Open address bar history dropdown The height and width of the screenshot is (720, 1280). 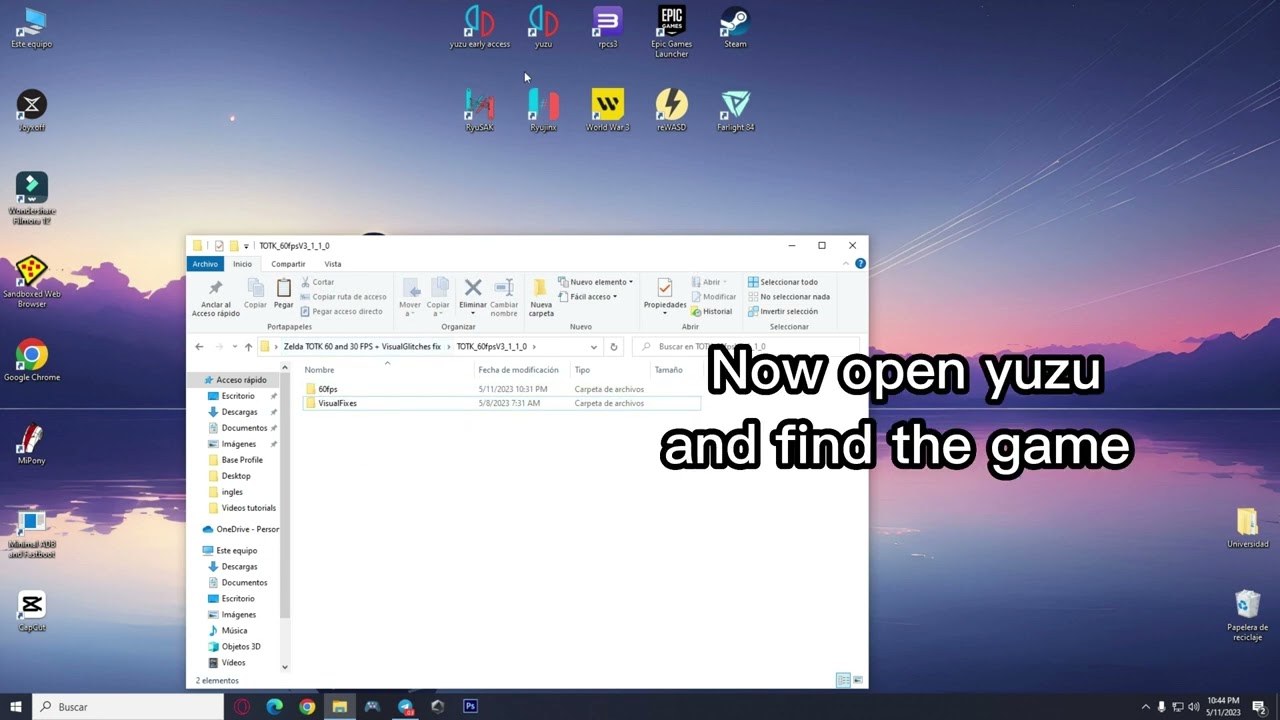[593, 347]
